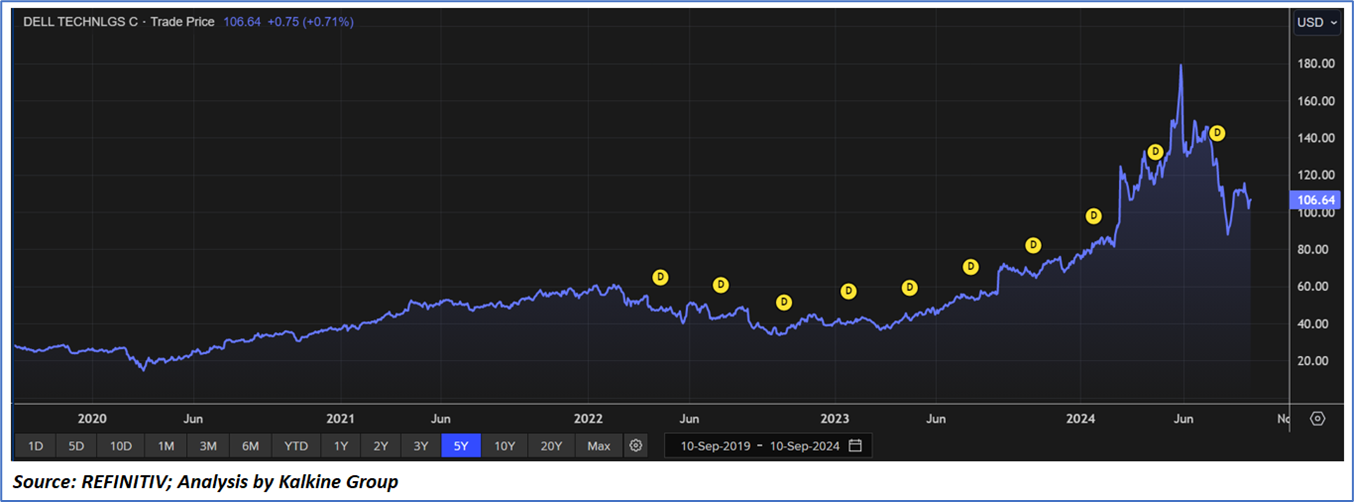Switch chart to 6M range
Screen dimensions: 1354x502
(x=251, y=445)
